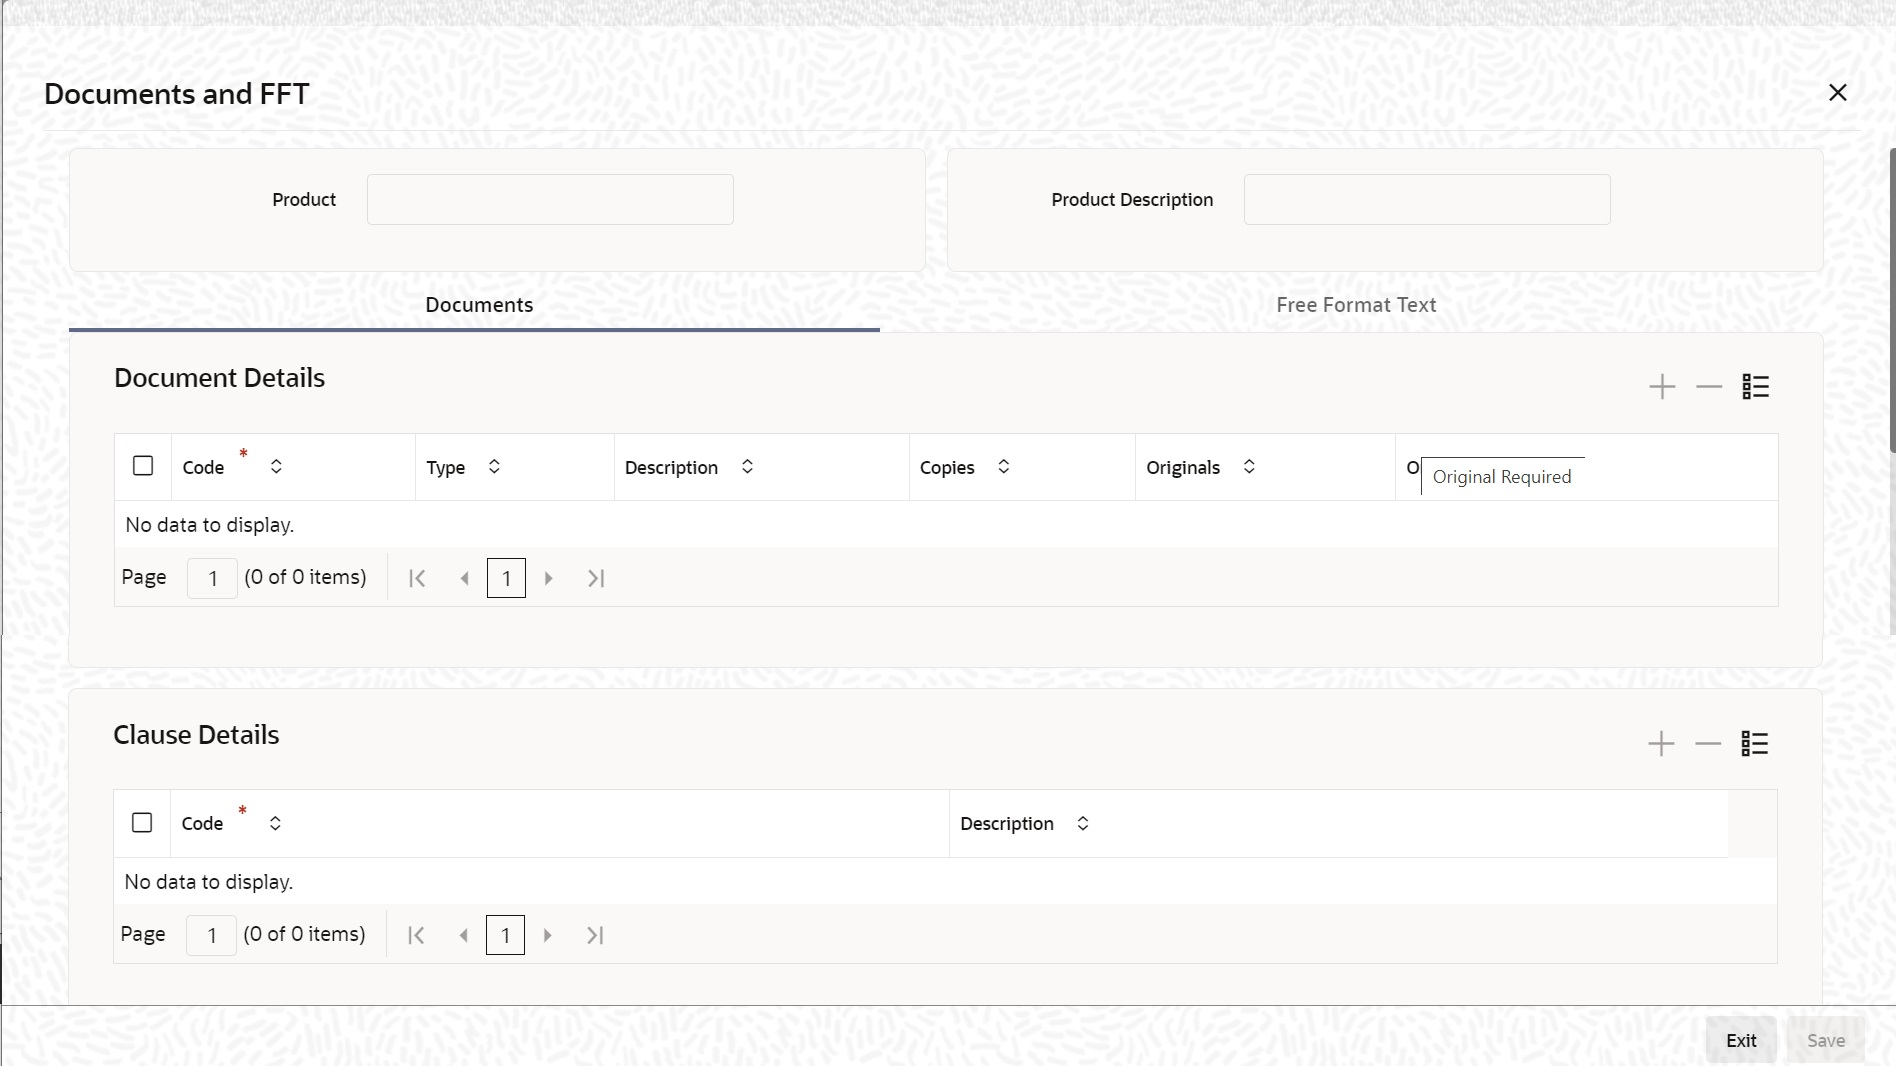
Task: Focus the Product Description input field
Action: [1427, 199]
